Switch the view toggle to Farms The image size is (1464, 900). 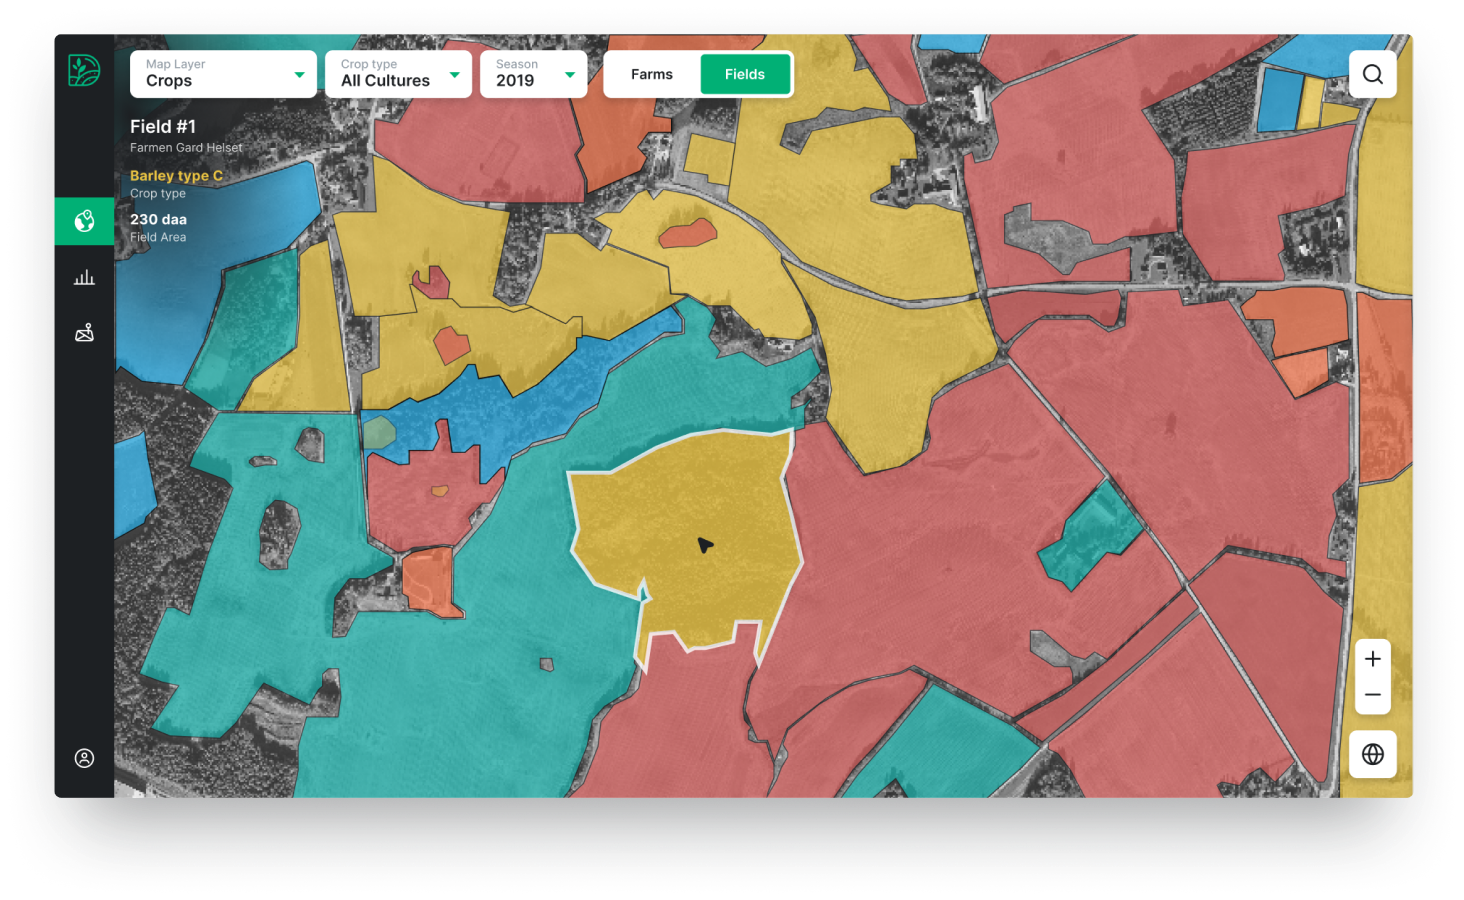tap(652, 74)
